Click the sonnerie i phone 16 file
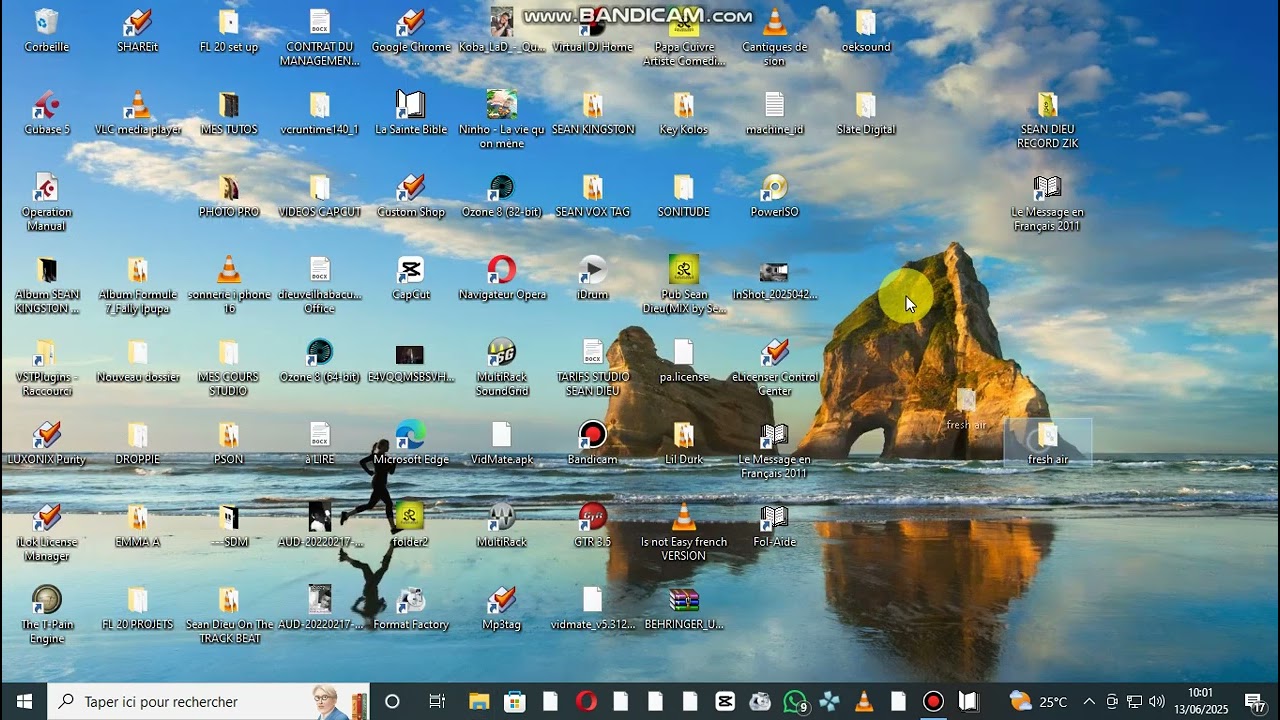 point(228,285)
